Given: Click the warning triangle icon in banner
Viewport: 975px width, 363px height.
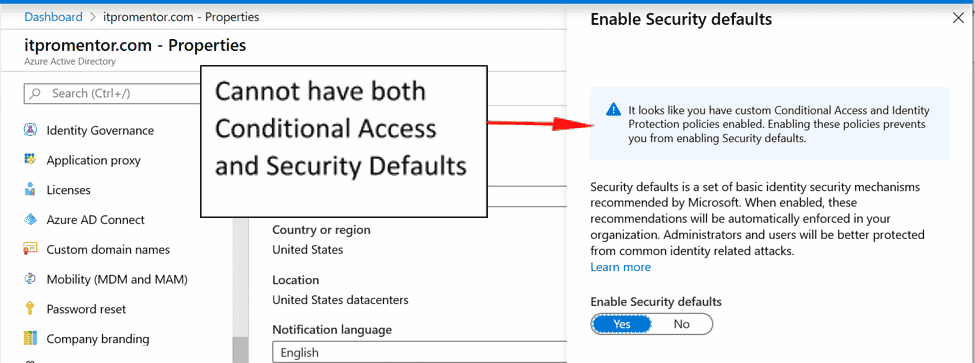Looking at the screenshot, I should coord(613,110).
